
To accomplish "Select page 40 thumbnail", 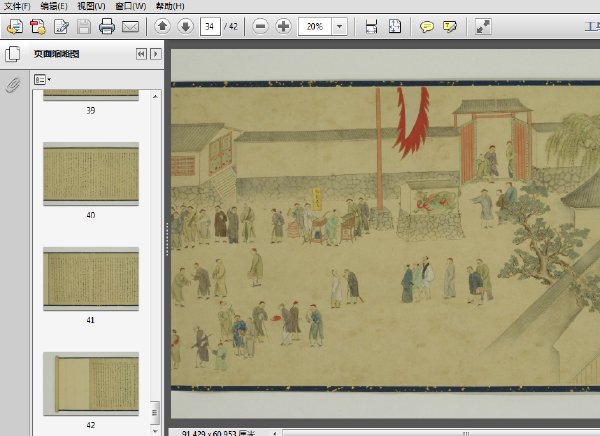I will [91, 174].
